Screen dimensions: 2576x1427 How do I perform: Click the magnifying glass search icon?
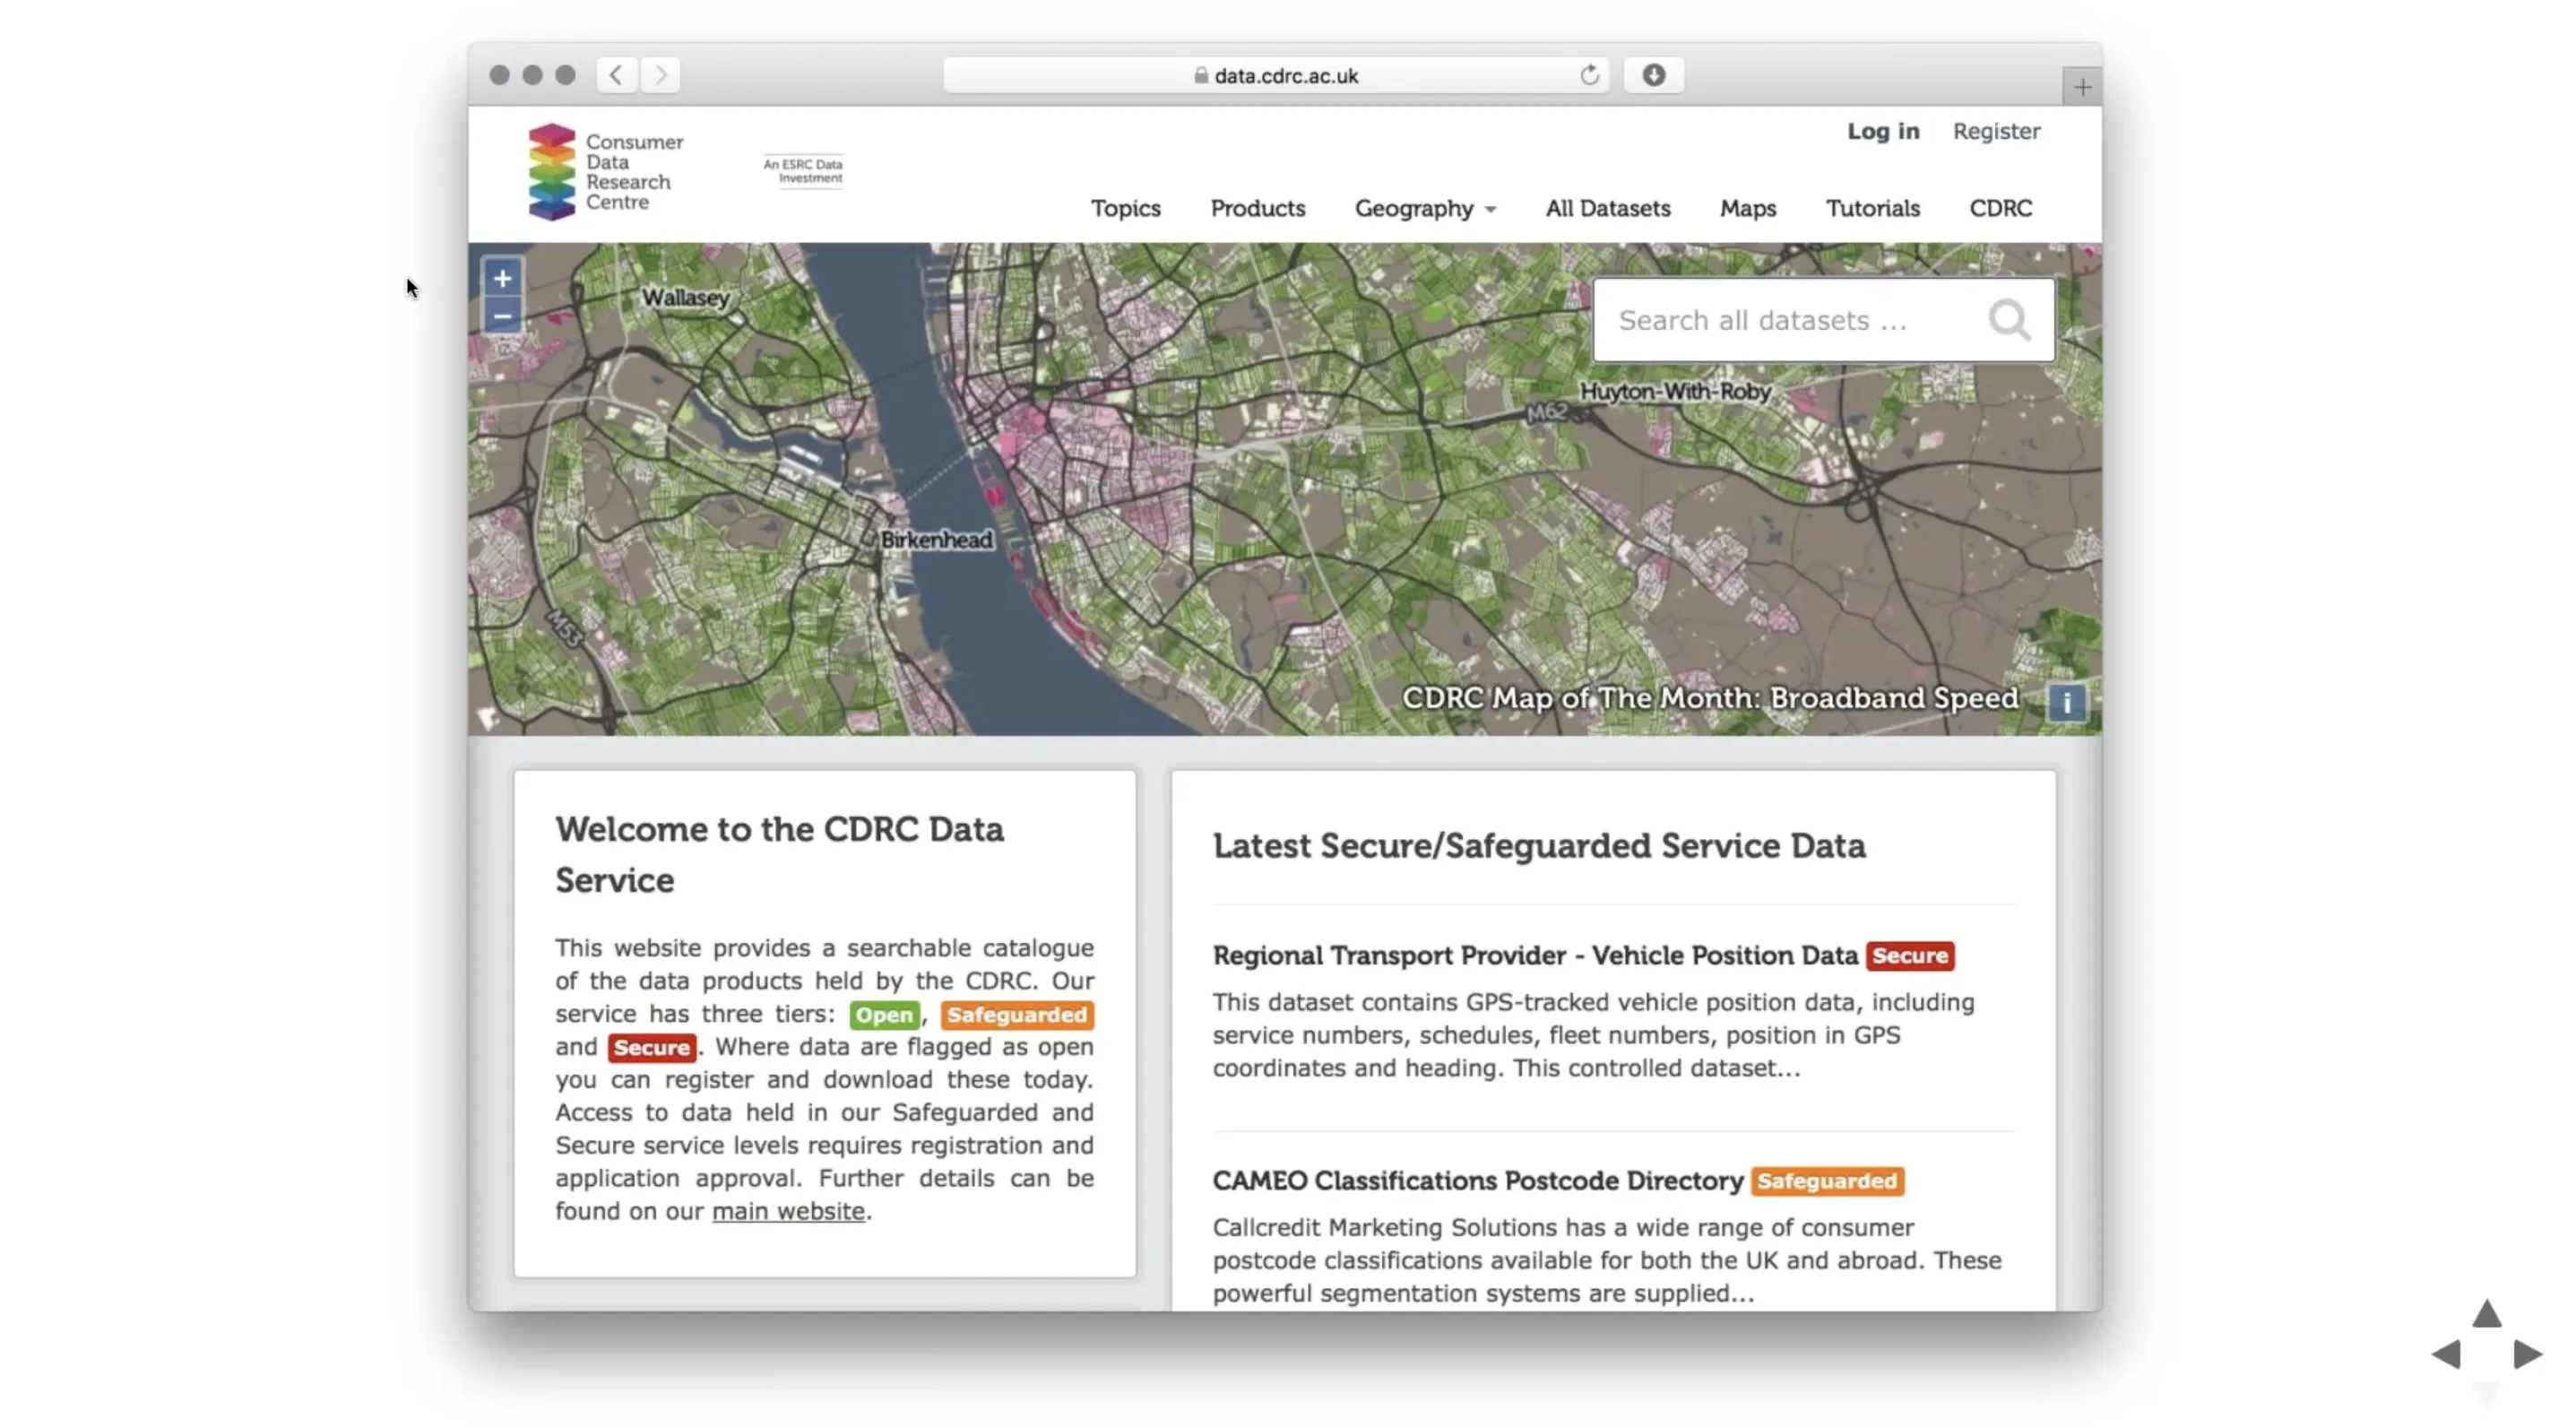(x=2008, y=320)
